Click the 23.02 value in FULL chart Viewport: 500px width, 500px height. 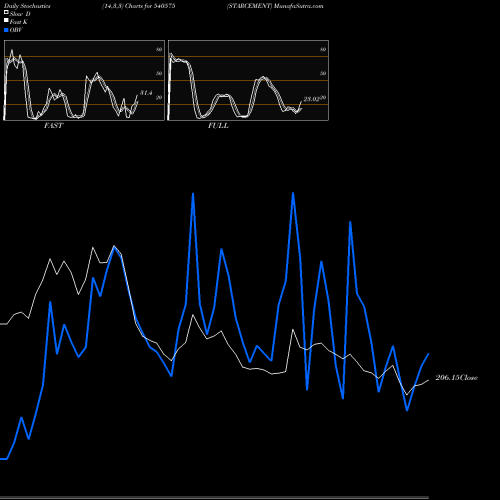(311, 99)
